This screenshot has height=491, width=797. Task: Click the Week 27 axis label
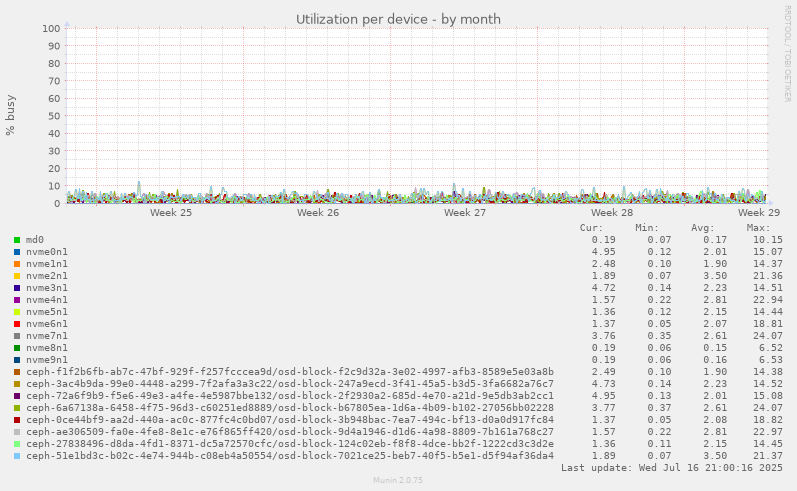click(465, 212)
